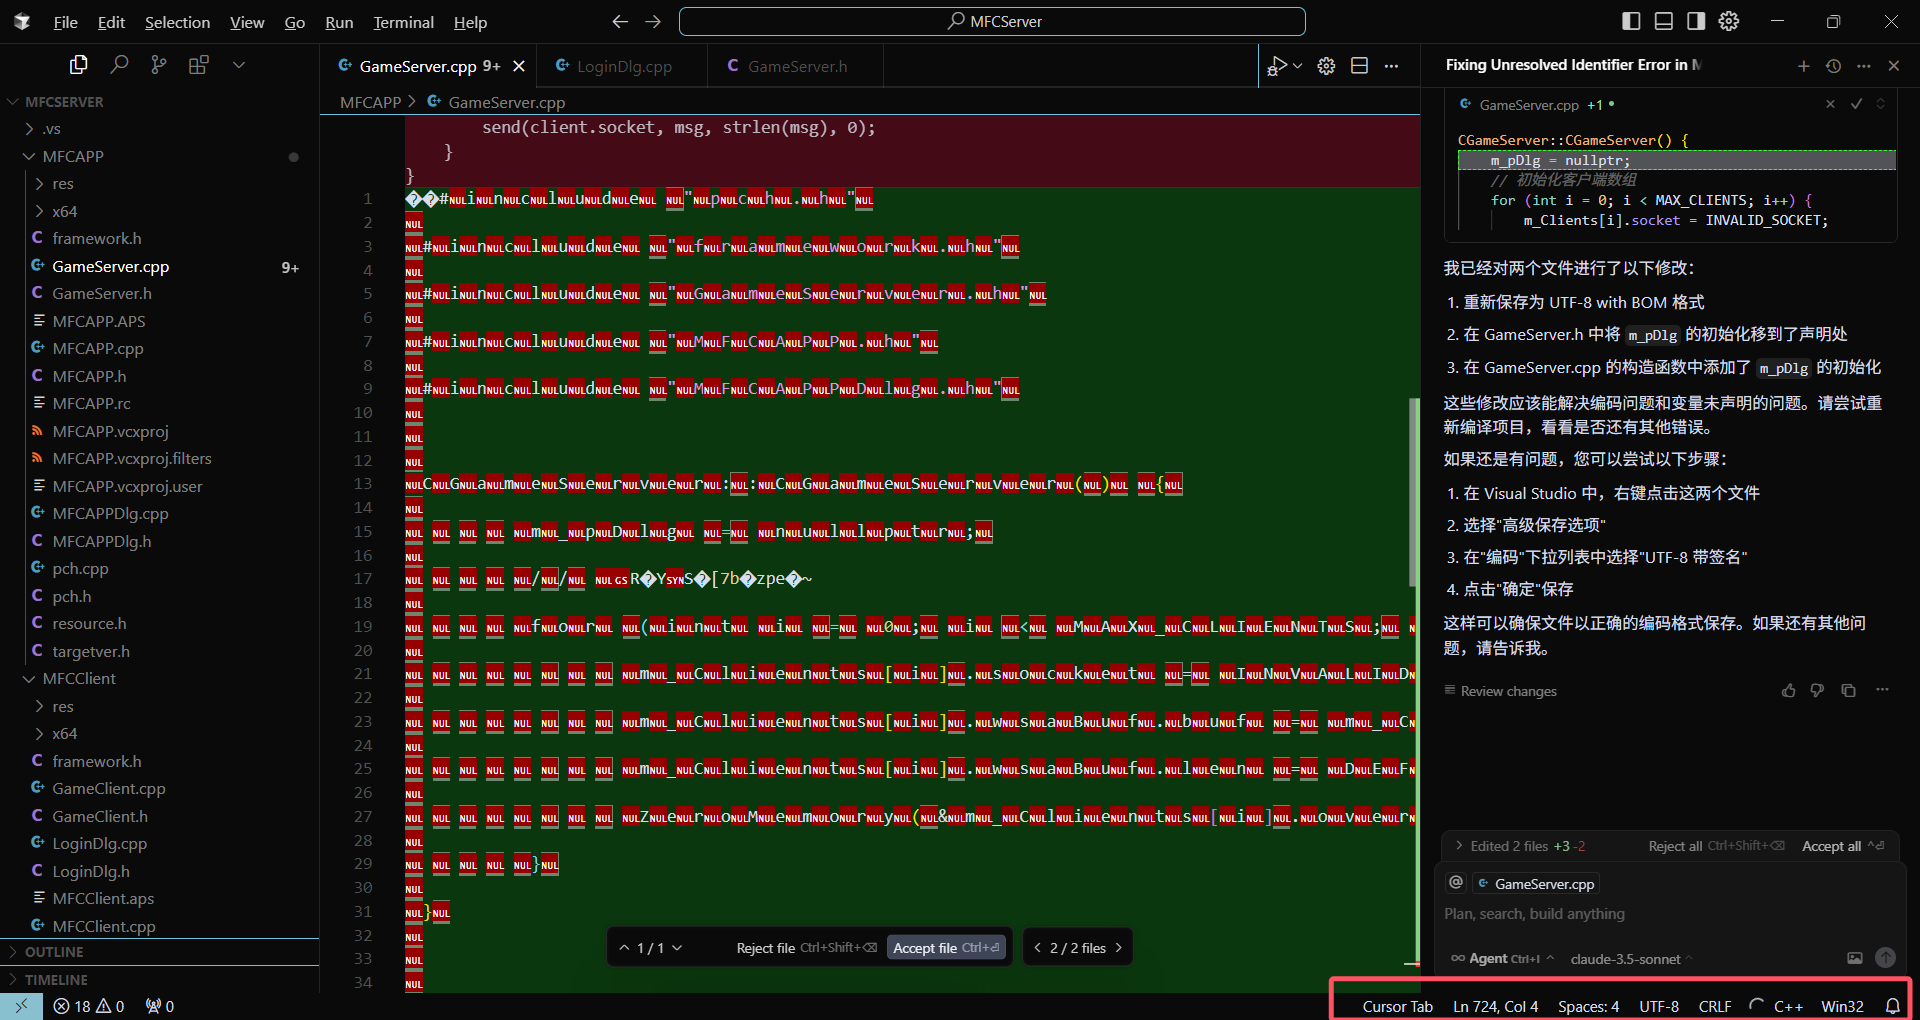
Task: Select the Extensions icon in the sidebar
Action: (x=198, y=63)
